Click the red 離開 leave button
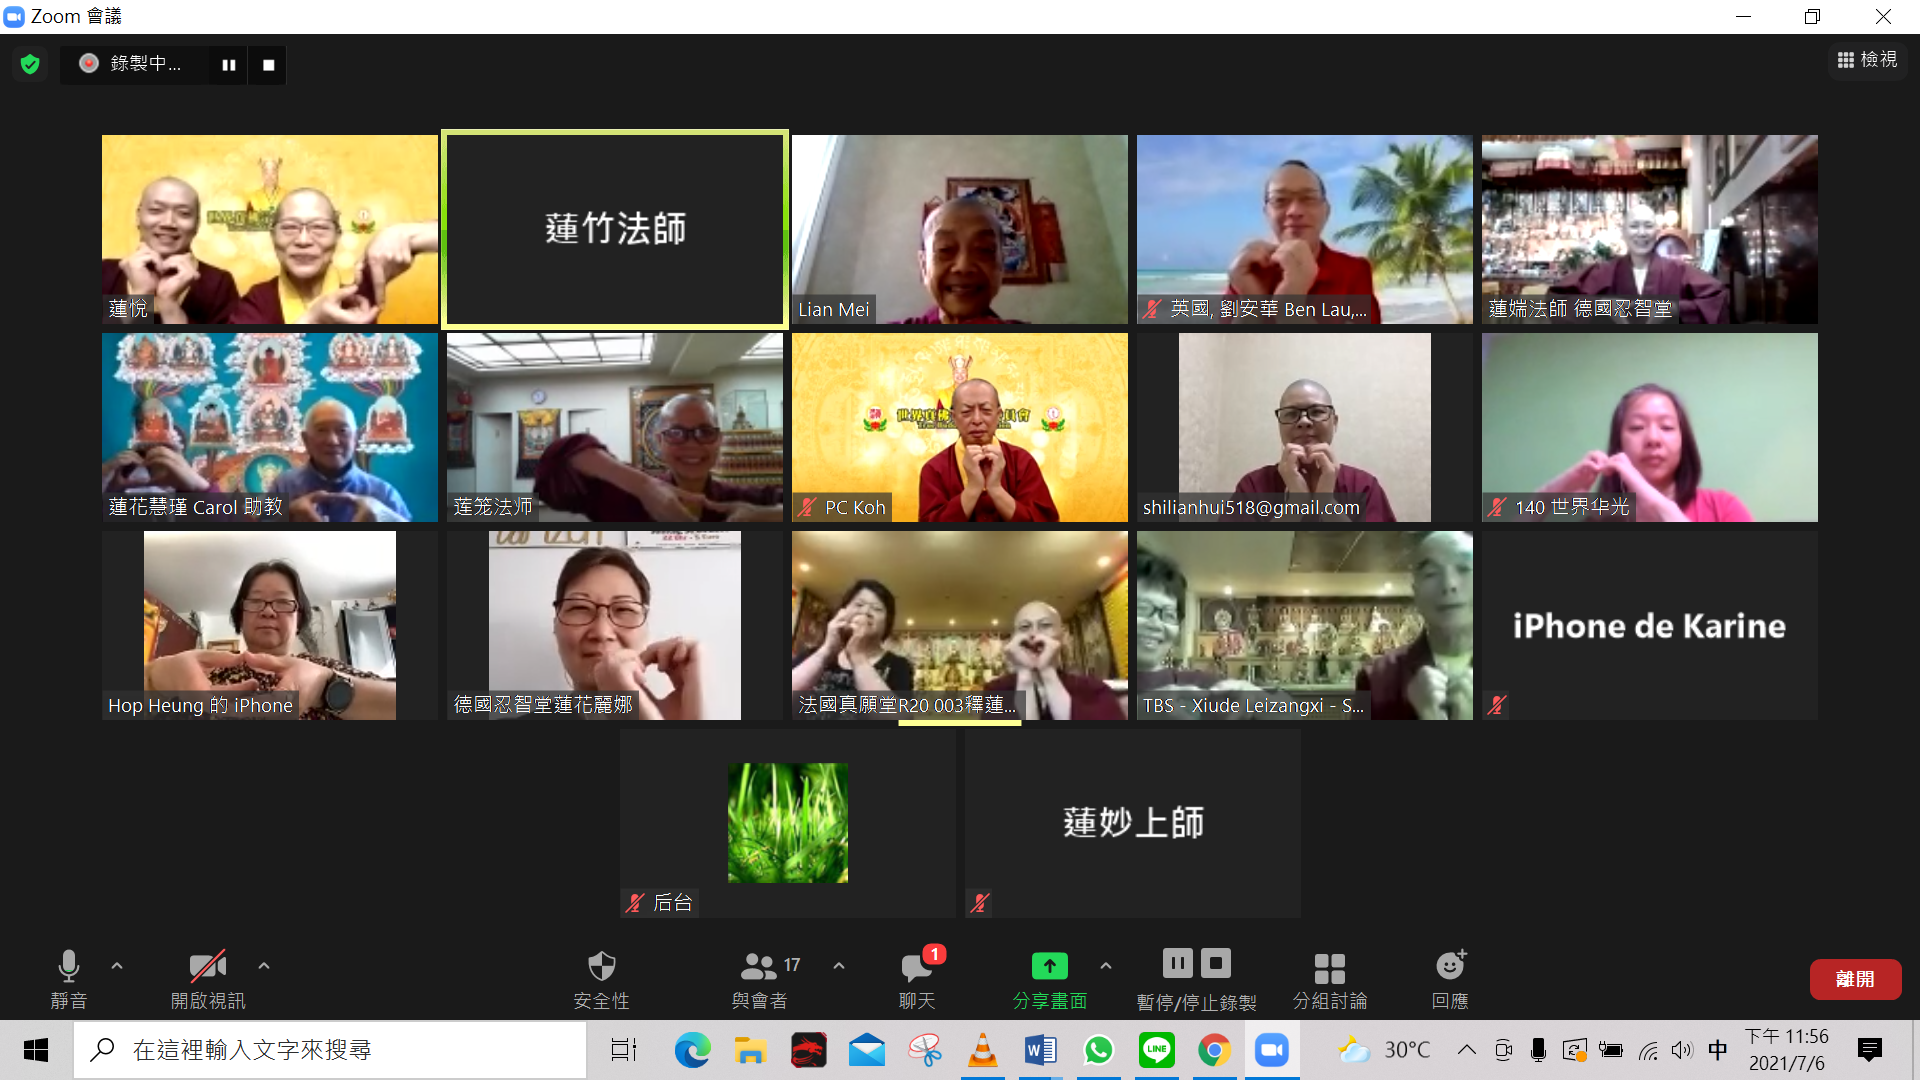The image size is (1920, 1080). coord(1855,979)
